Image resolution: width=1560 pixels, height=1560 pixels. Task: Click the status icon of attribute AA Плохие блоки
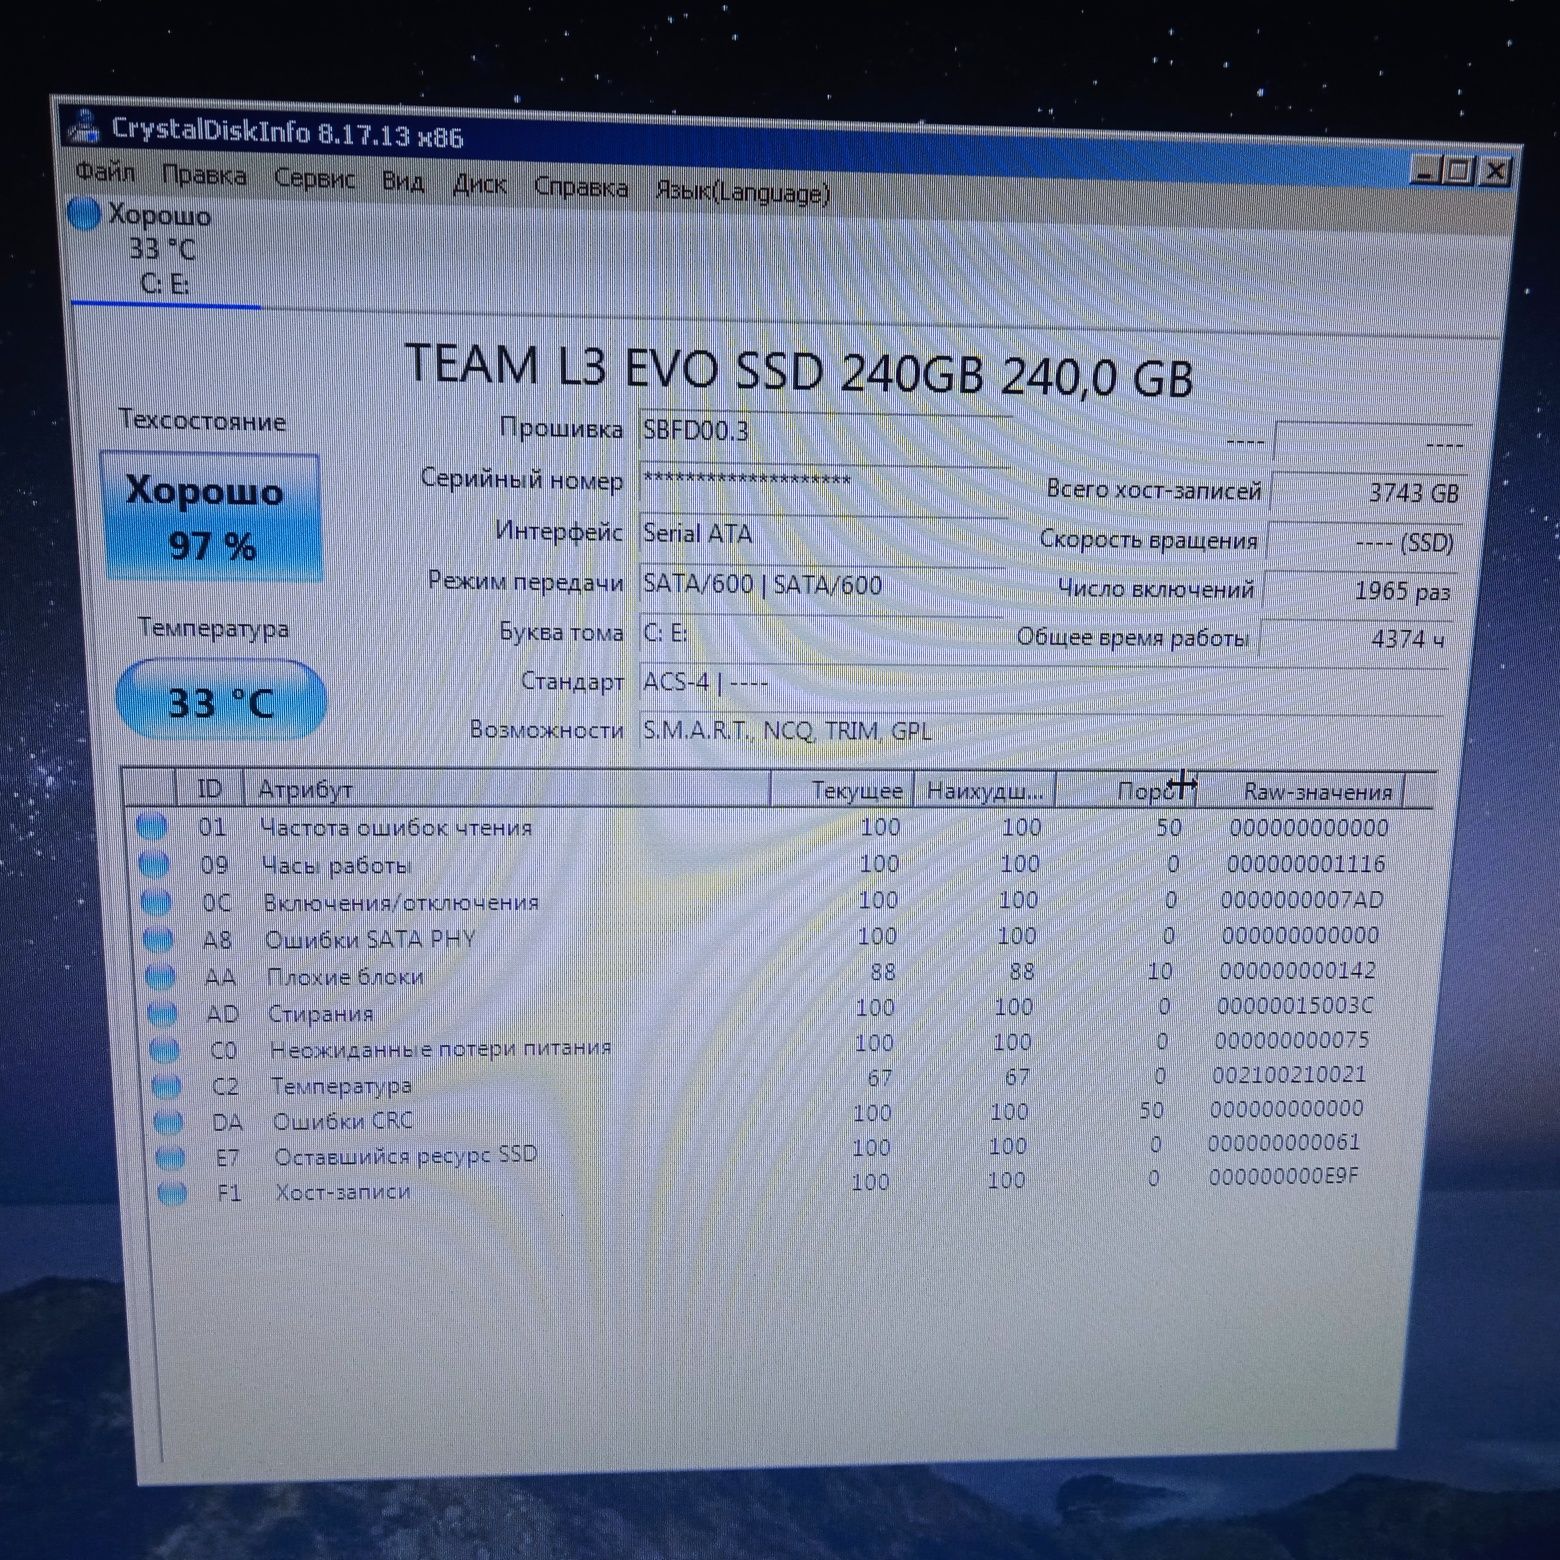click(x=160, y=975)
